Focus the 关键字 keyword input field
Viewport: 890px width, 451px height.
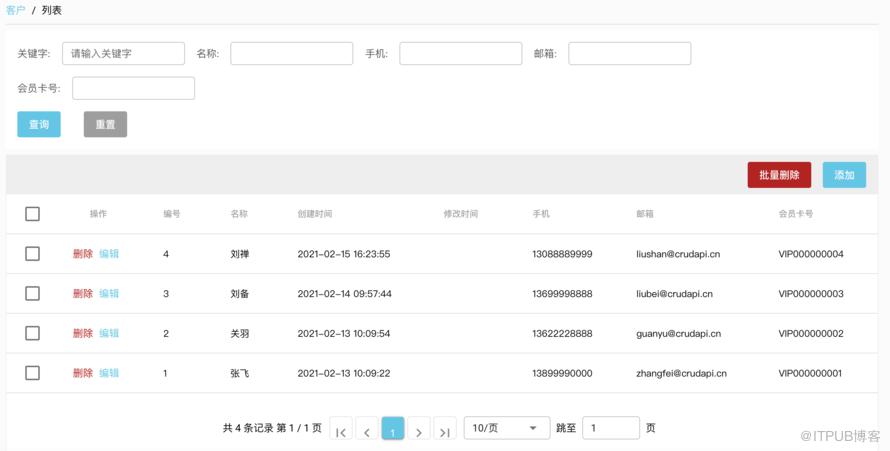123,53
